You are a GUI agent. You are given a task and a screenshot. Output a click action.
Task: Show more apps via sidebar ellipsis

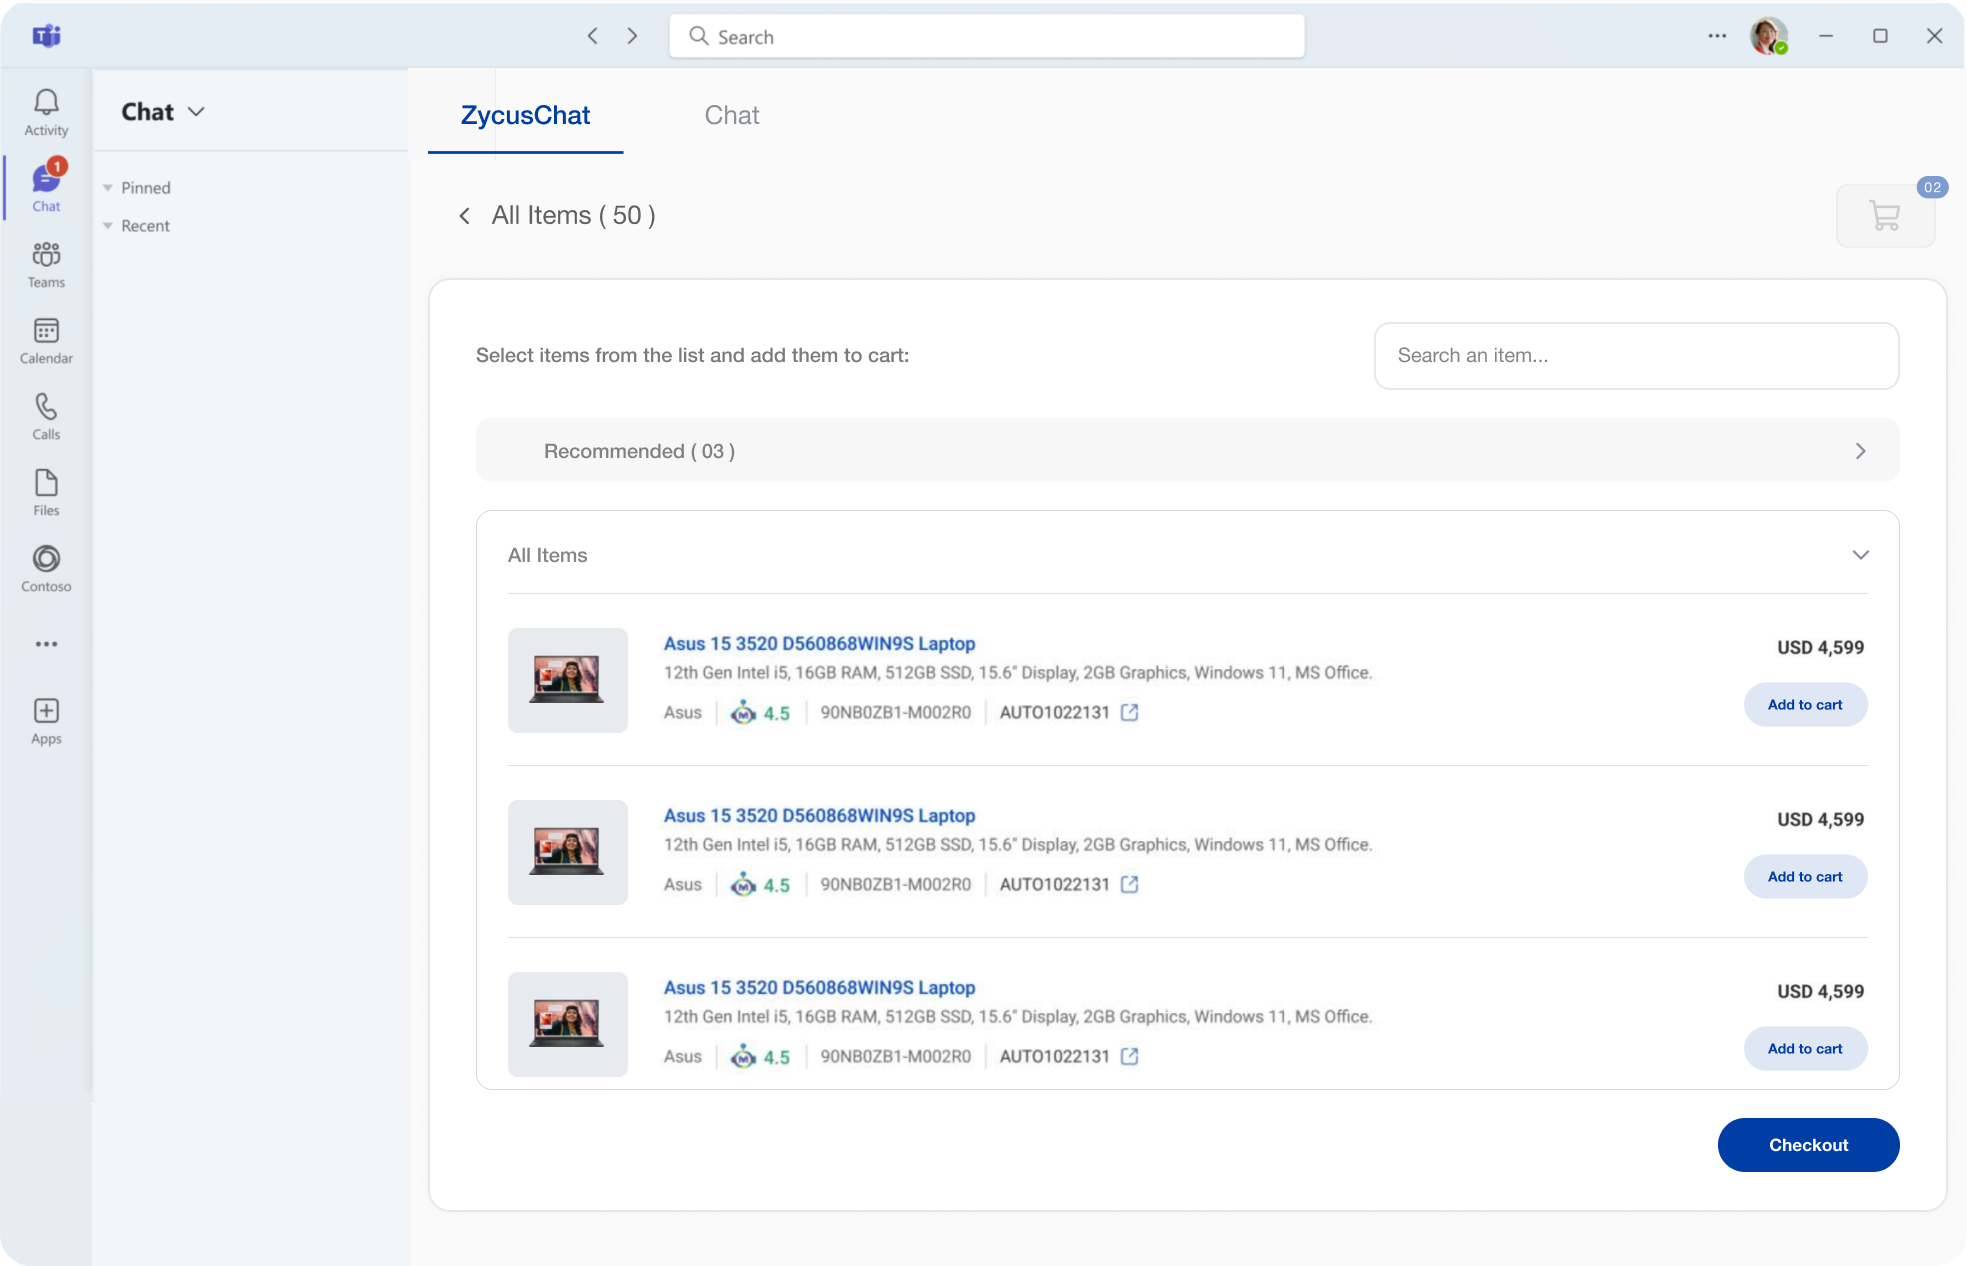[46, 644]
